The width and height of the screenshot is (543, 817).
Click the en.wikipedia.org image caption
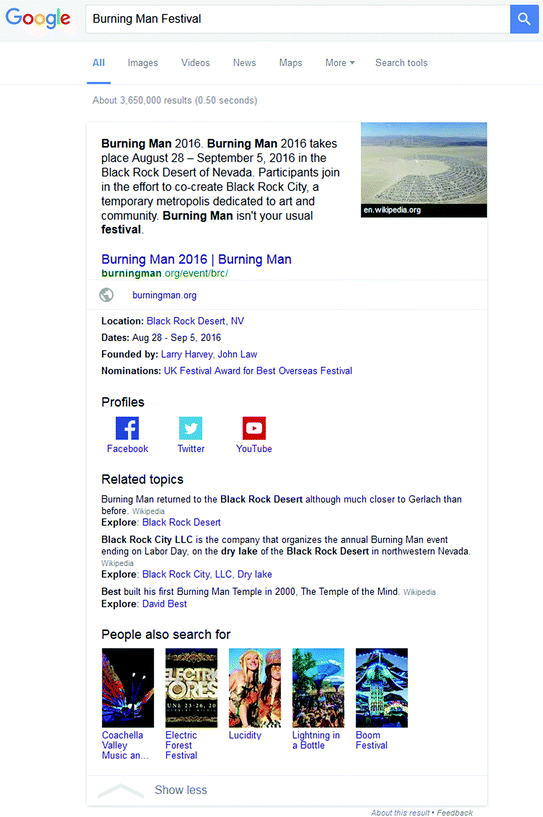392,210
